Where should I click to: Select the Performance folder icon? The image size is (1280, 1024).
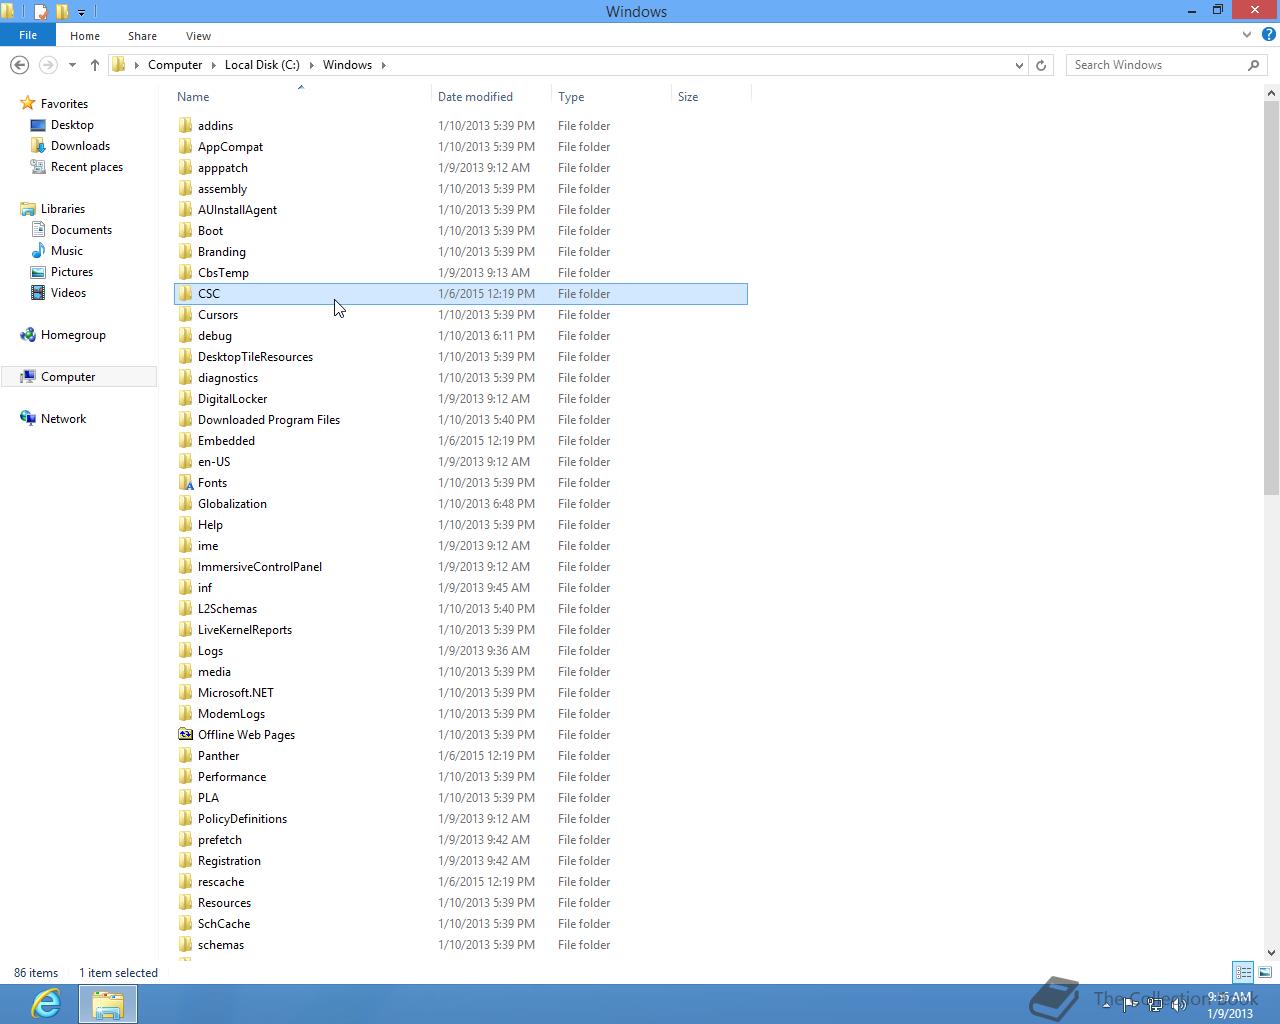(x=185, y=777)
